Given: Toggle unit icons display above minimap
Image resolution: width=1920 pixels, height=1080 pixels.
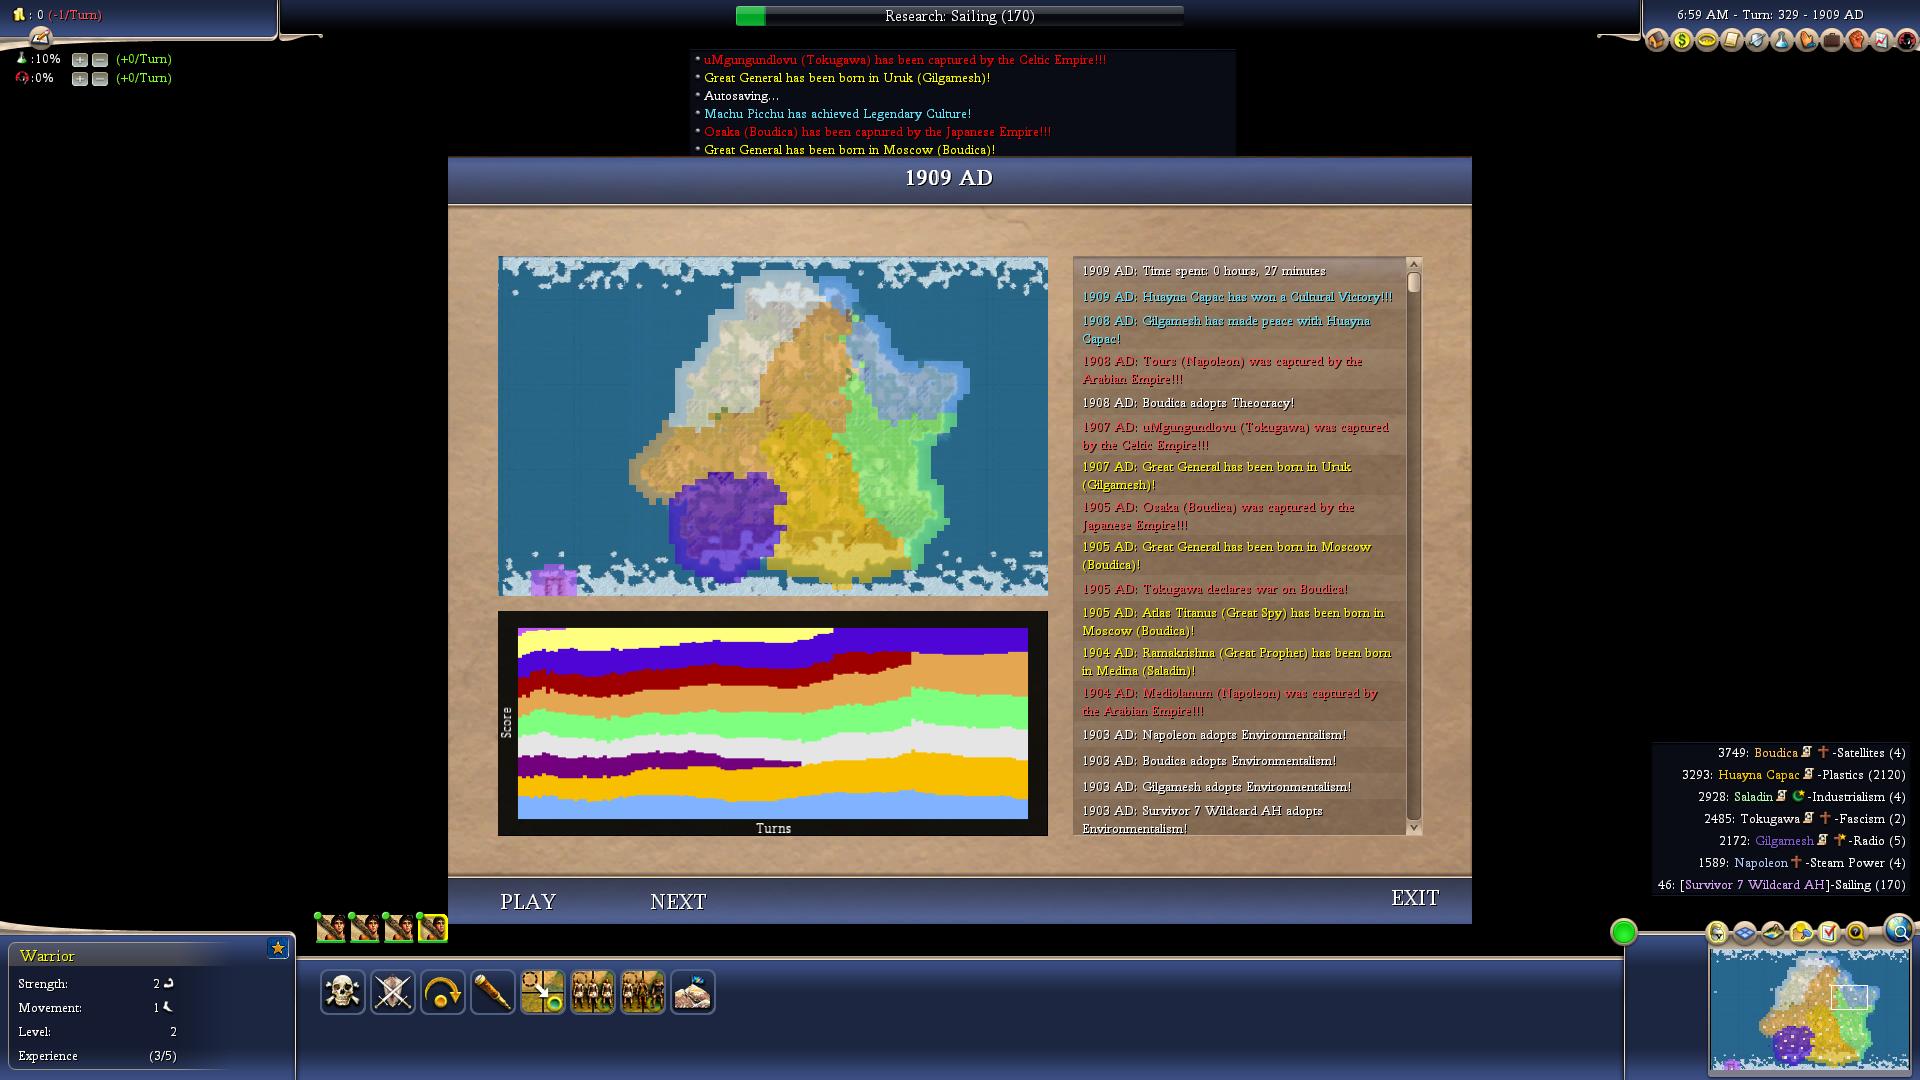Looking at the screenshot, I should click(1717, 933).
